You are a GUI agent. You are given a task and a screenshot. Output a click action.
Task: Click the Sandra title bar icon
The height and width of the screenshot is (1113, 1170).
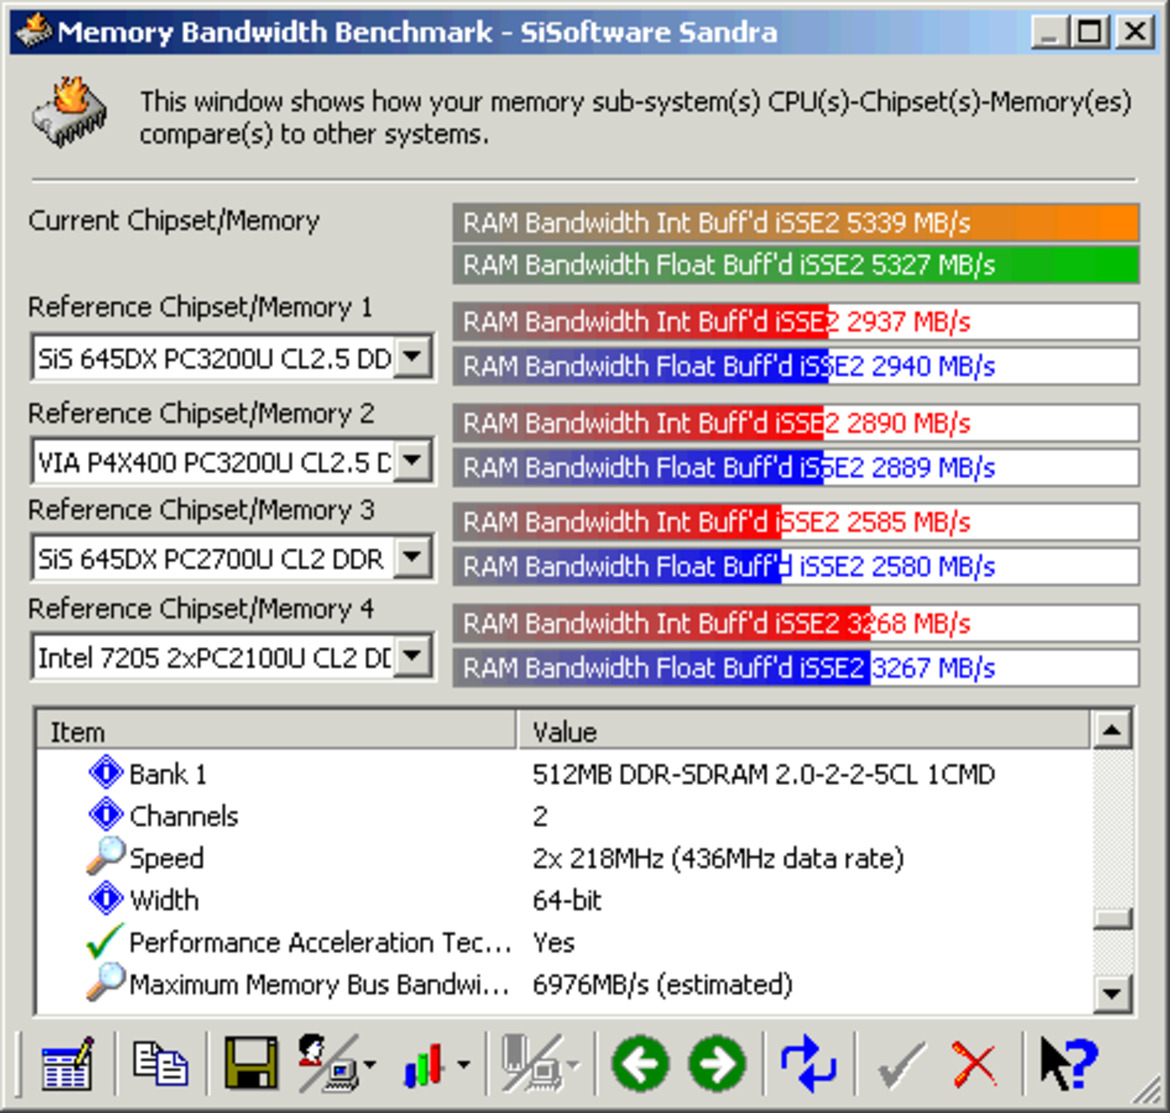(x=33, y=30)
